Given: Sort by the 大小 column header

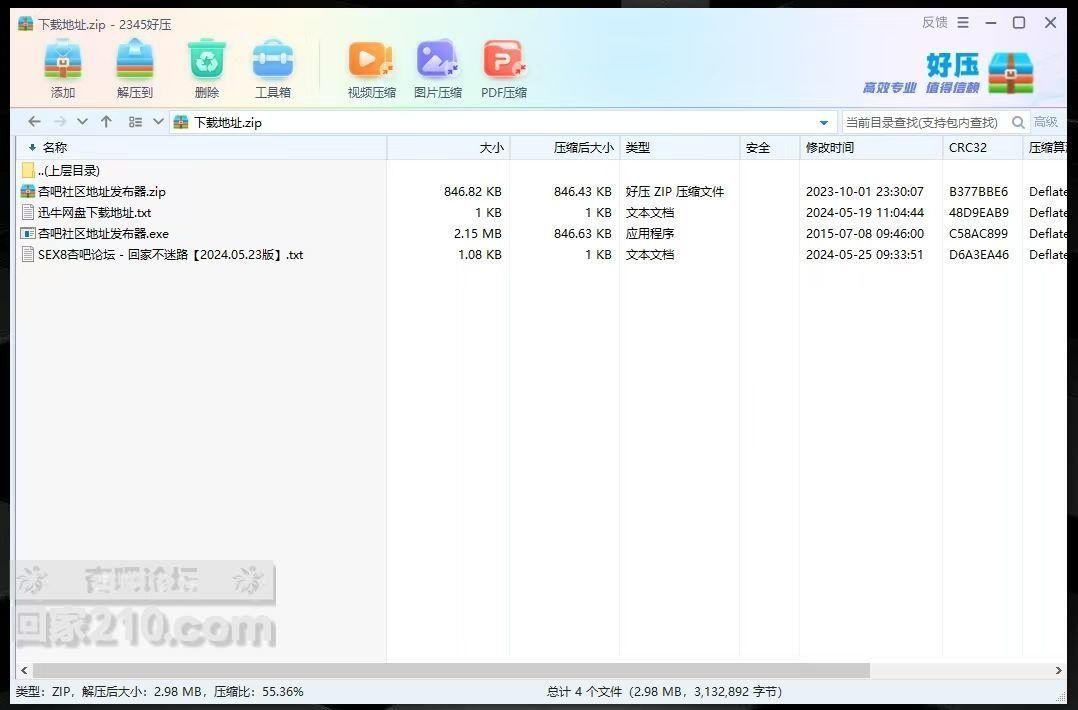Looking at the screenshot, I should pyautogui.click(x=448, y=148).
